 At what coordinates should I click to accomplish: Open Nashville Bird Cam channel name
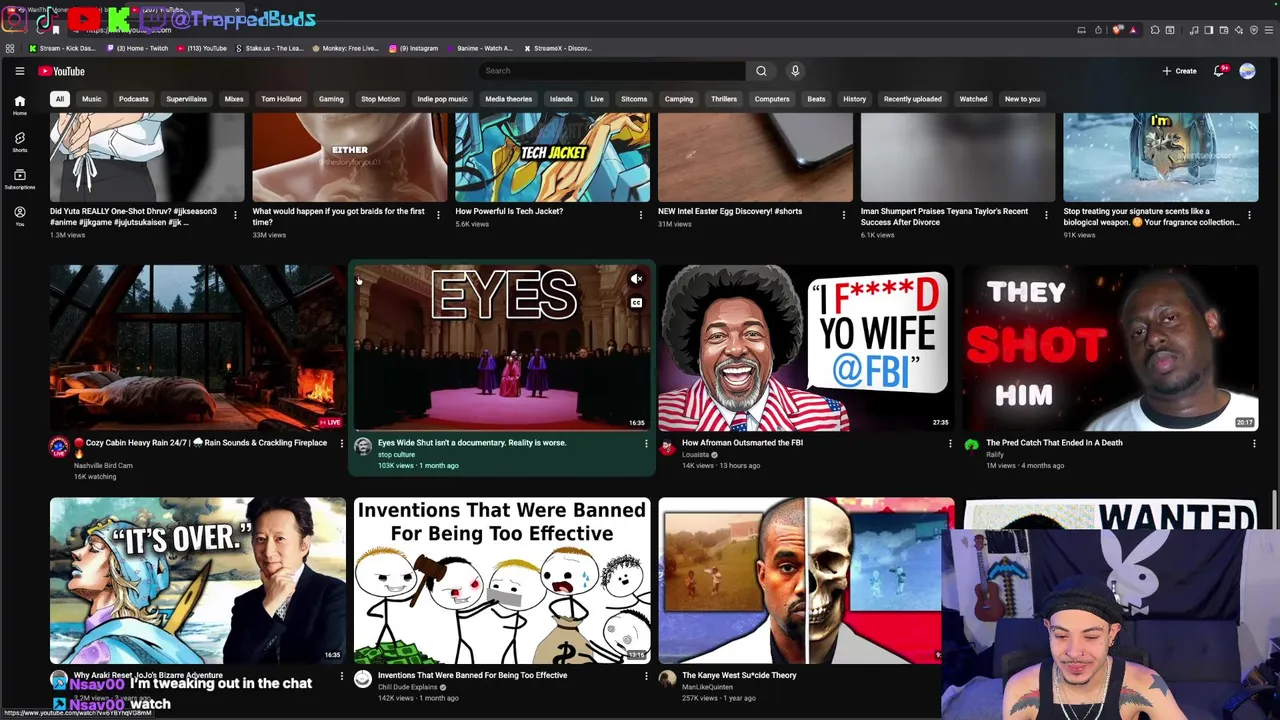coord(103,465)
